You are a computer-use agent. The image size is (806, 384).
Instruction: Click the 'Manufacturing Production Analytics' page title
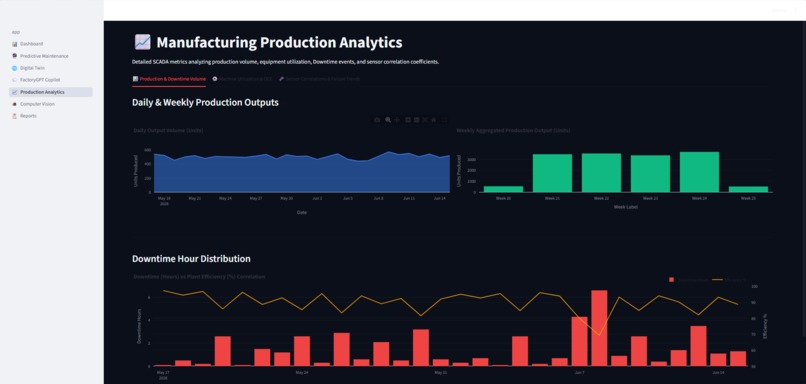click(279, 42)
